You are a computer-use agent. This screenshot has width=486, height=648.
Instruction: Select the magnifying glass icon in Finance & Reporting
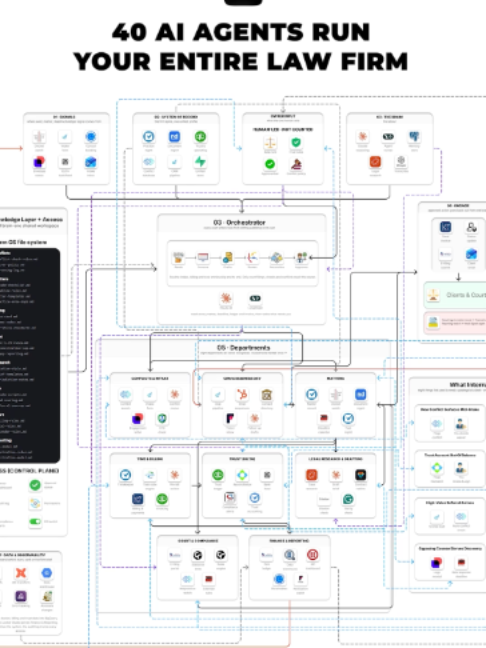point(290,555)
